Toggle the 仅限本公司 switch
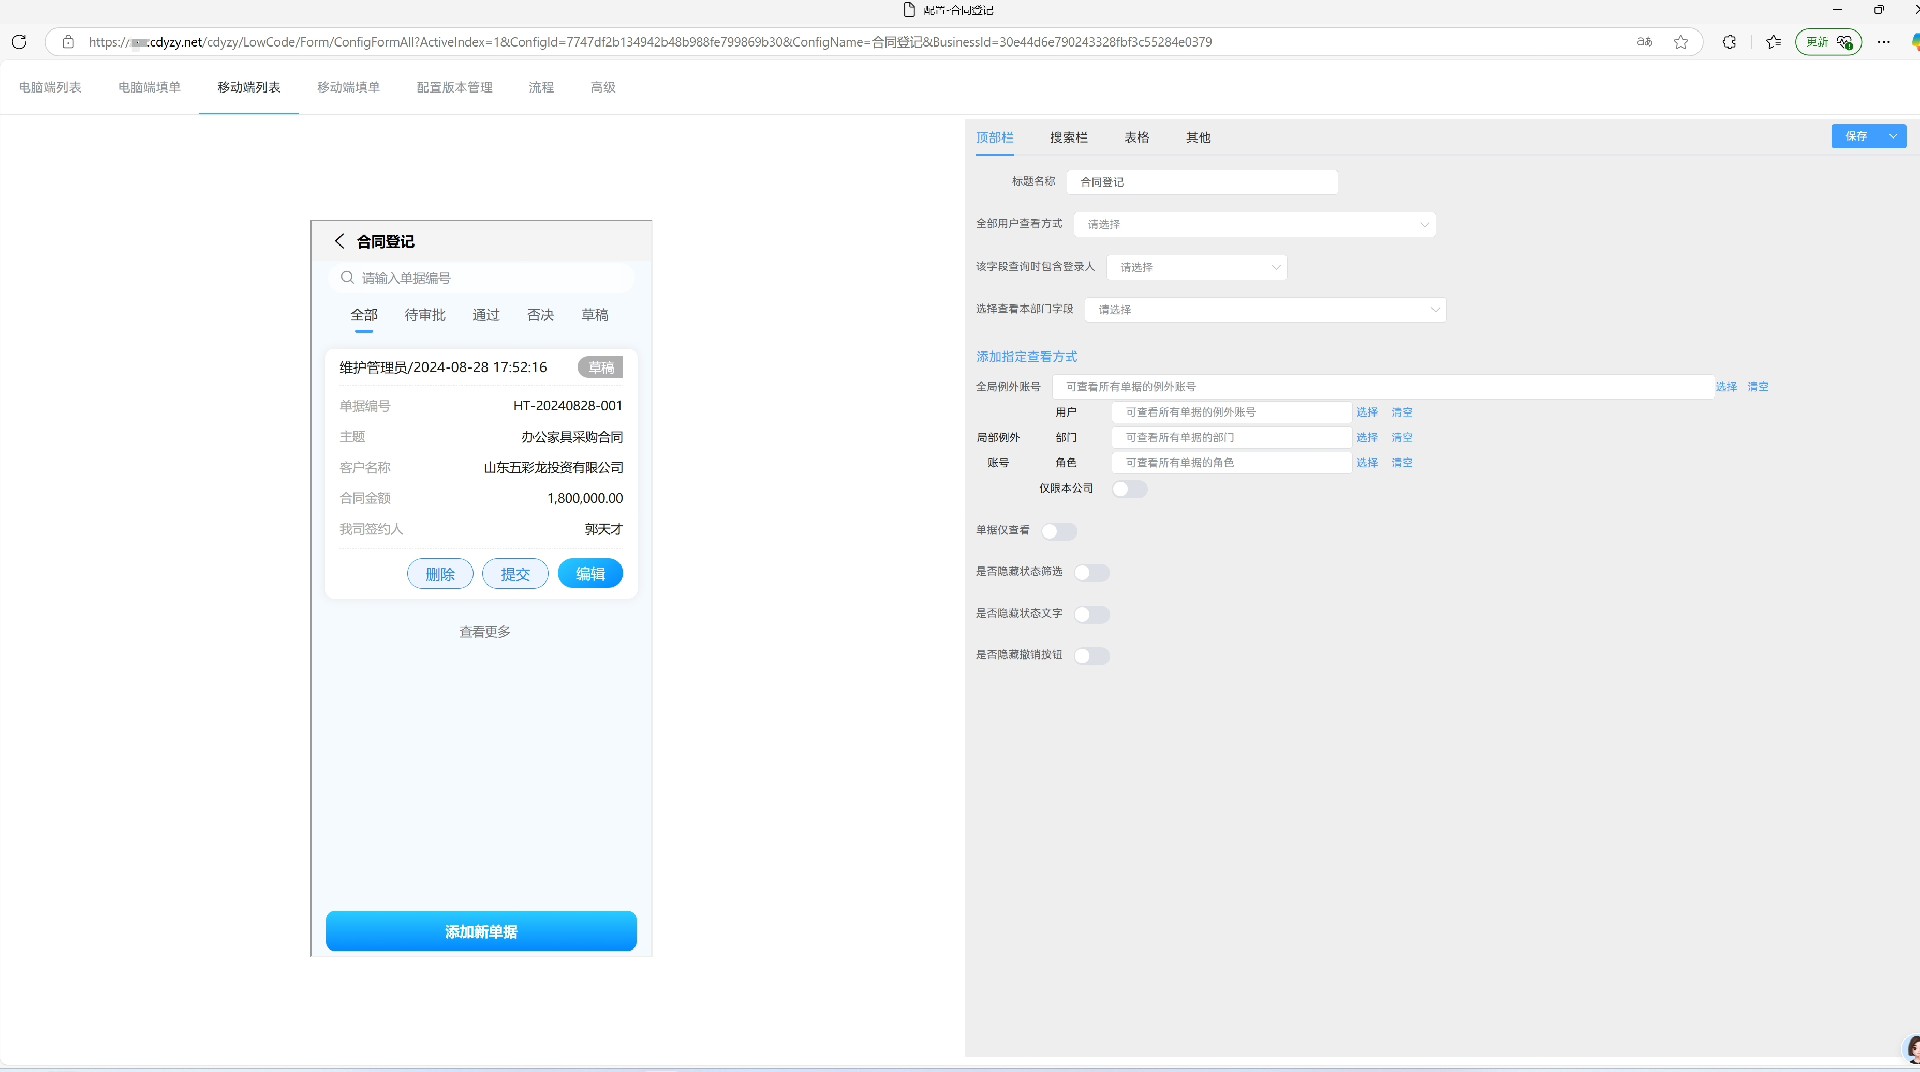 pyautogui.click(x=1129, y=489)
